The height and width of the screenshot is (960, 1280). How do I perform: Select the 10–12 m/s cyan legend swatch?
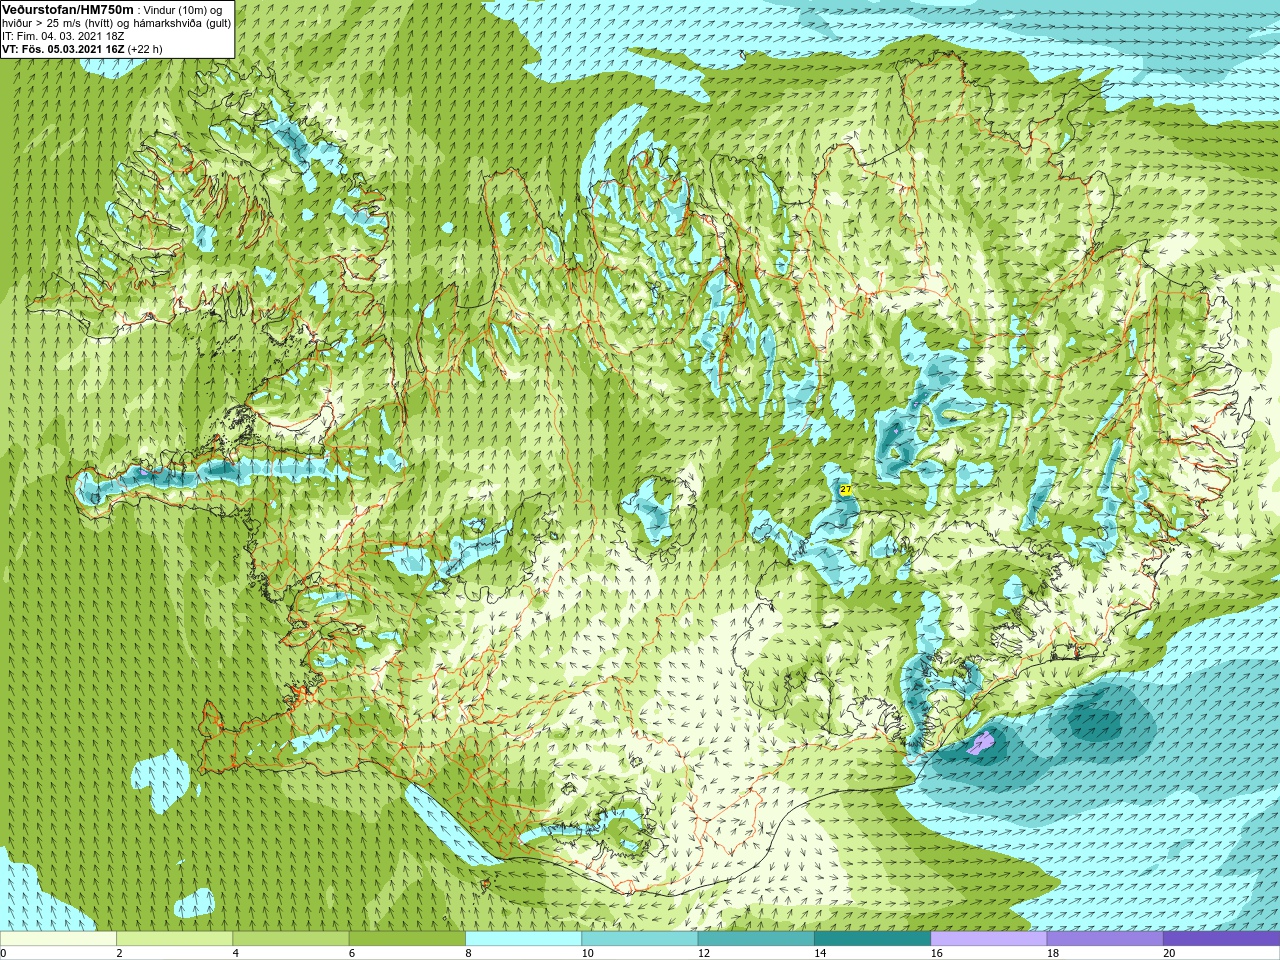pos(639,939)
